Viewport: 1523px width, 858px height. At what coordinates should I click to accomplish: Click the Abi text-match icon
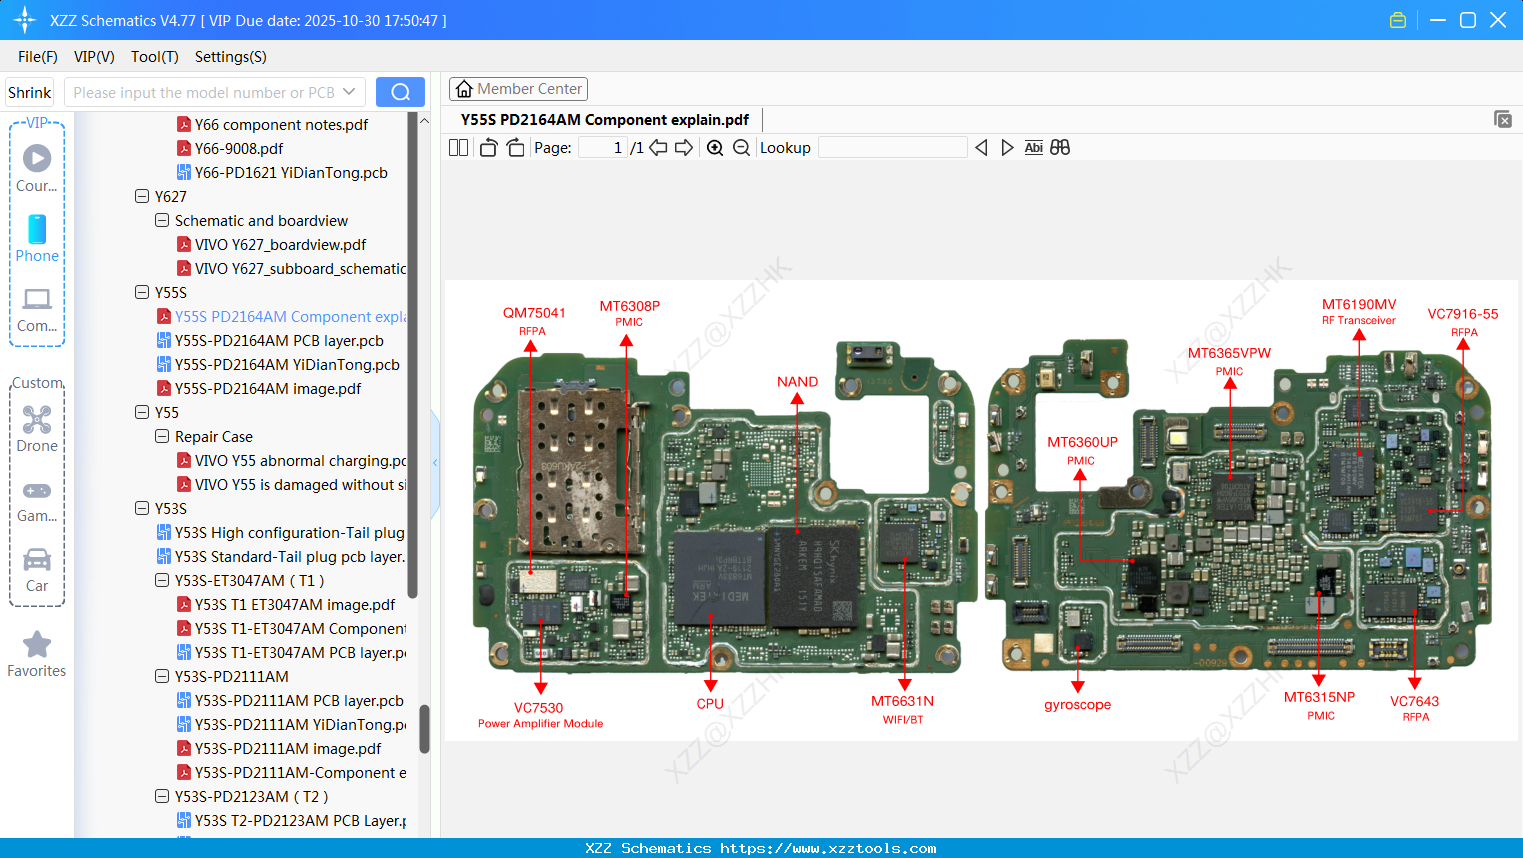pos(1033,147)
